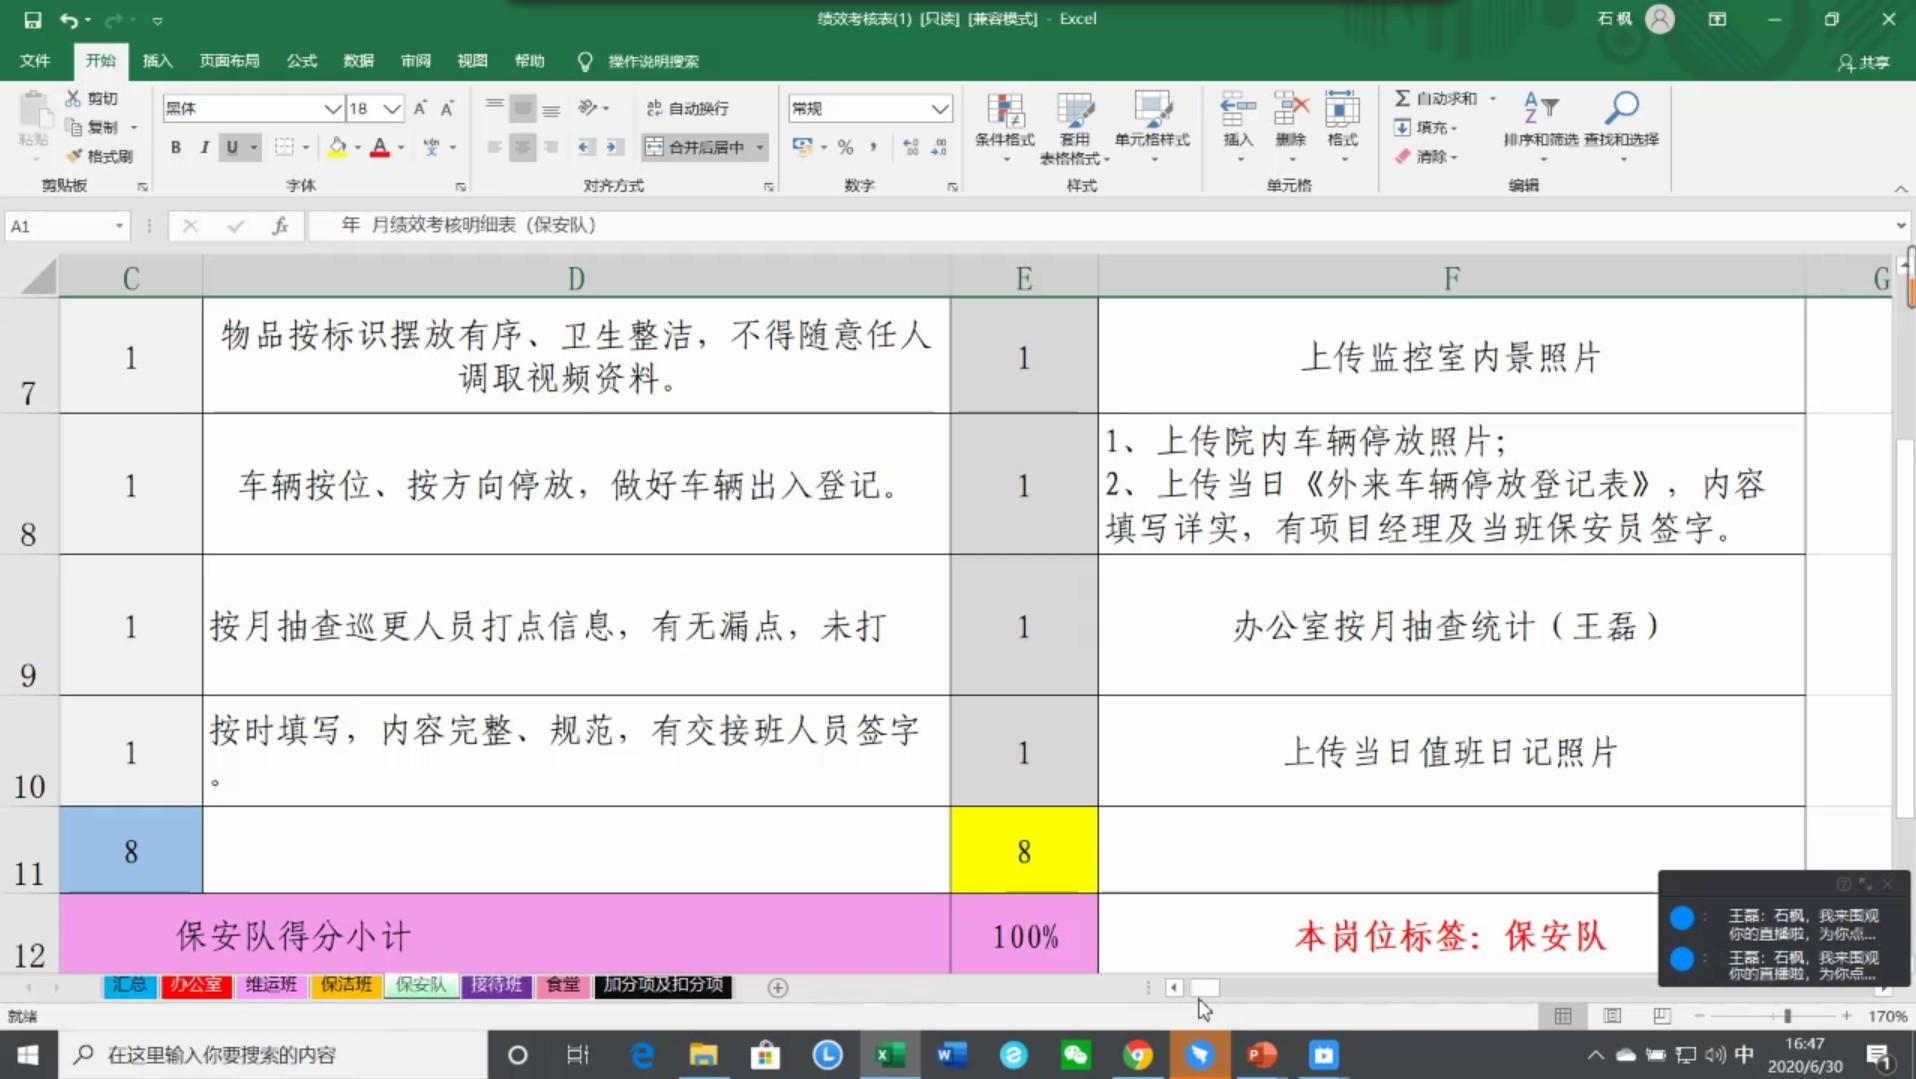Click the Save icon in title bar
This screenshot has height=1079, width=1916.
(32, 19)
